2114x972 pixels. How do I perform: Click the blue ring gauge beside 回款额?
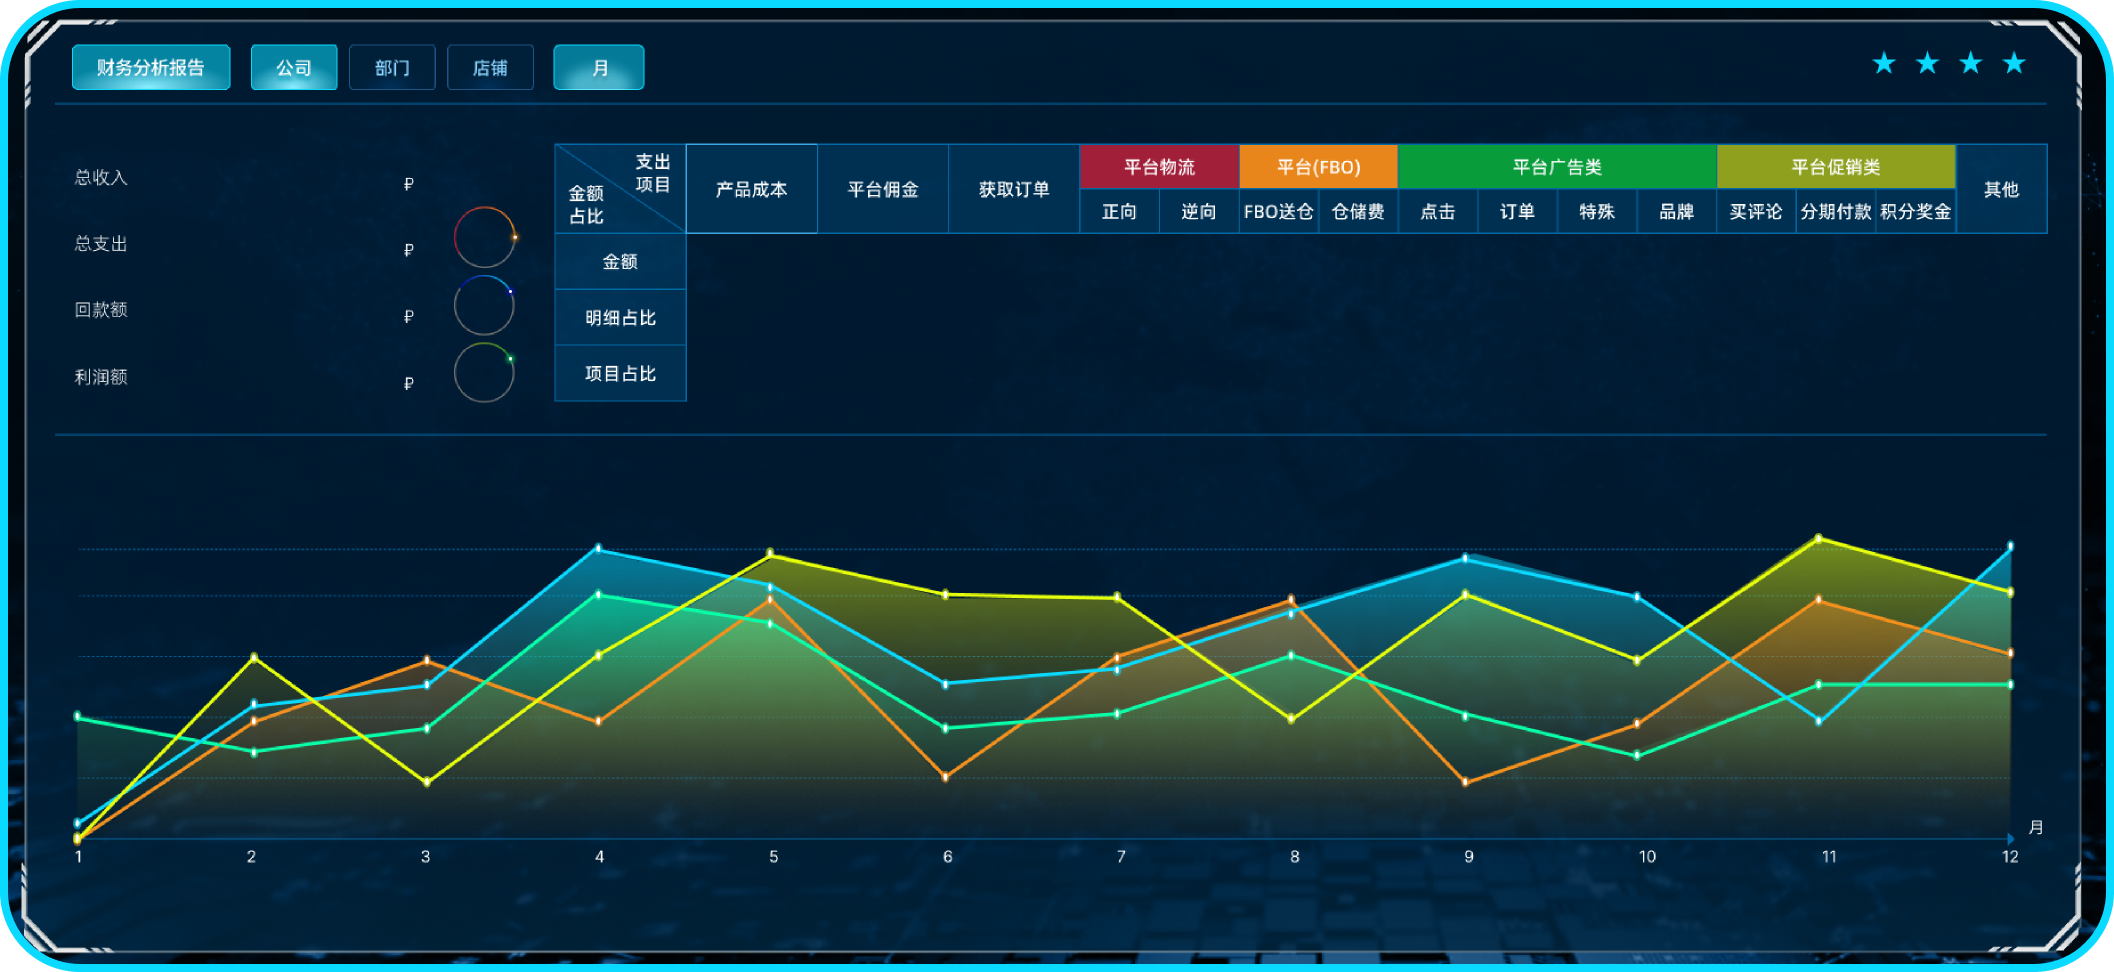[484, 305]
